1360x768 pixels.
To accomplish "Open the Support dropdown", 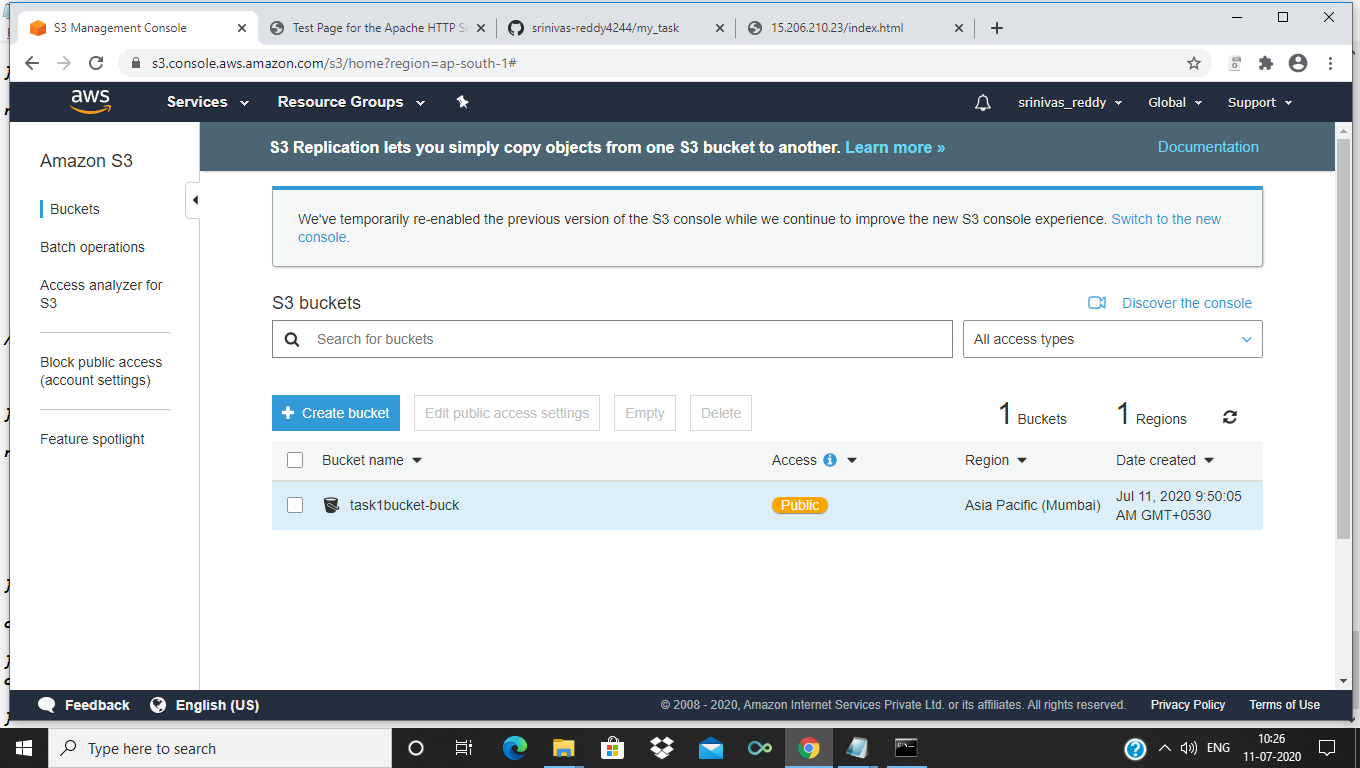I will tap(1260, 102).
